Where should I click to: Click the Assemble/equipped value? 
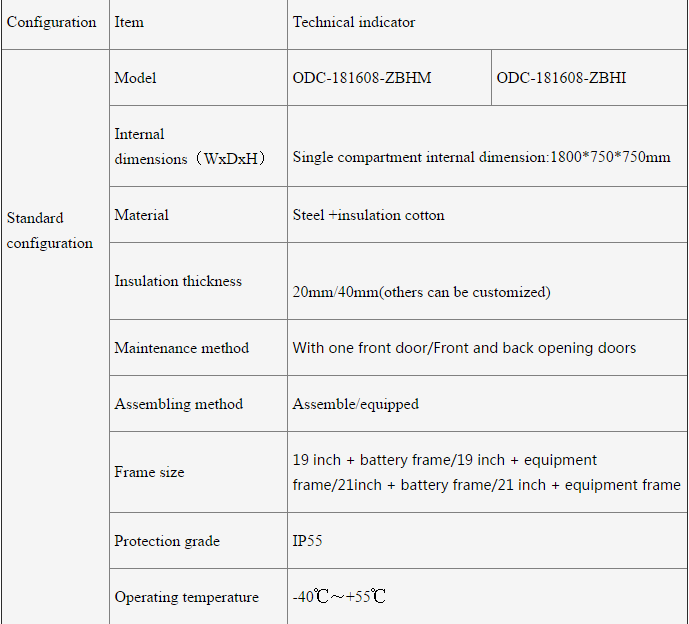click(x=355, y=404)
